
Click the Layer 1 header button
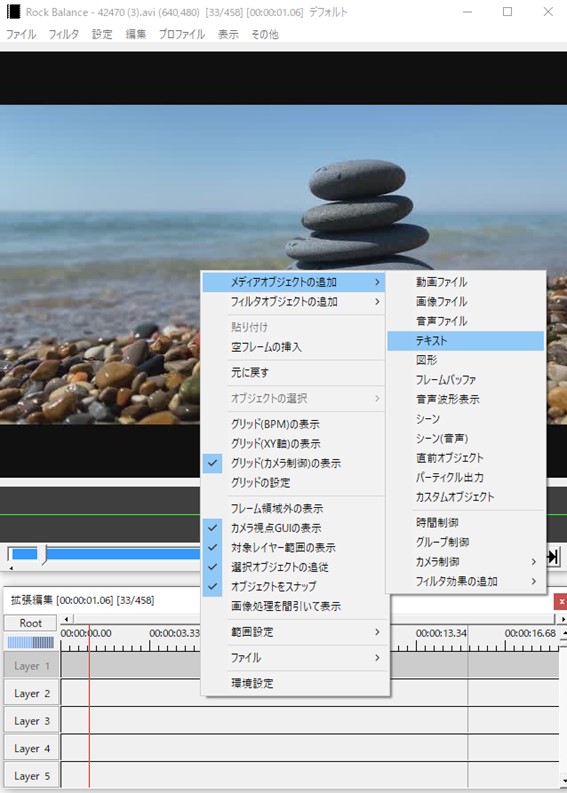coord(31,666)
